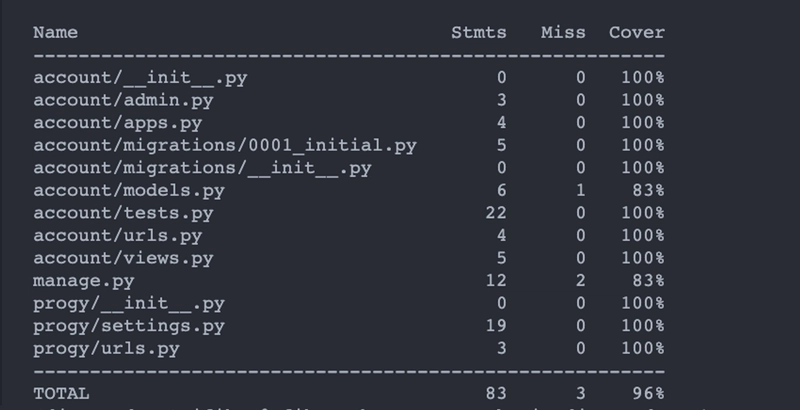Select progy/urls.py in the report
The width and height of the screenshot is (800, 410).
pyautogui.click(x=107, y=348)
